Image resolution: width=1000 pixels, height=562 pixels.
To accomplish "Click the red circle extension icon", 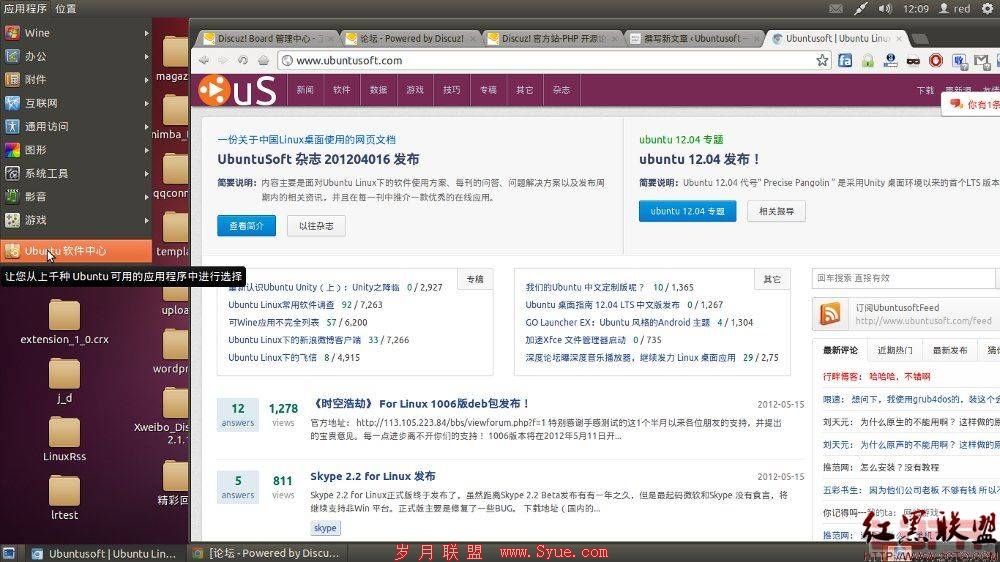I will tap(936, 61).
